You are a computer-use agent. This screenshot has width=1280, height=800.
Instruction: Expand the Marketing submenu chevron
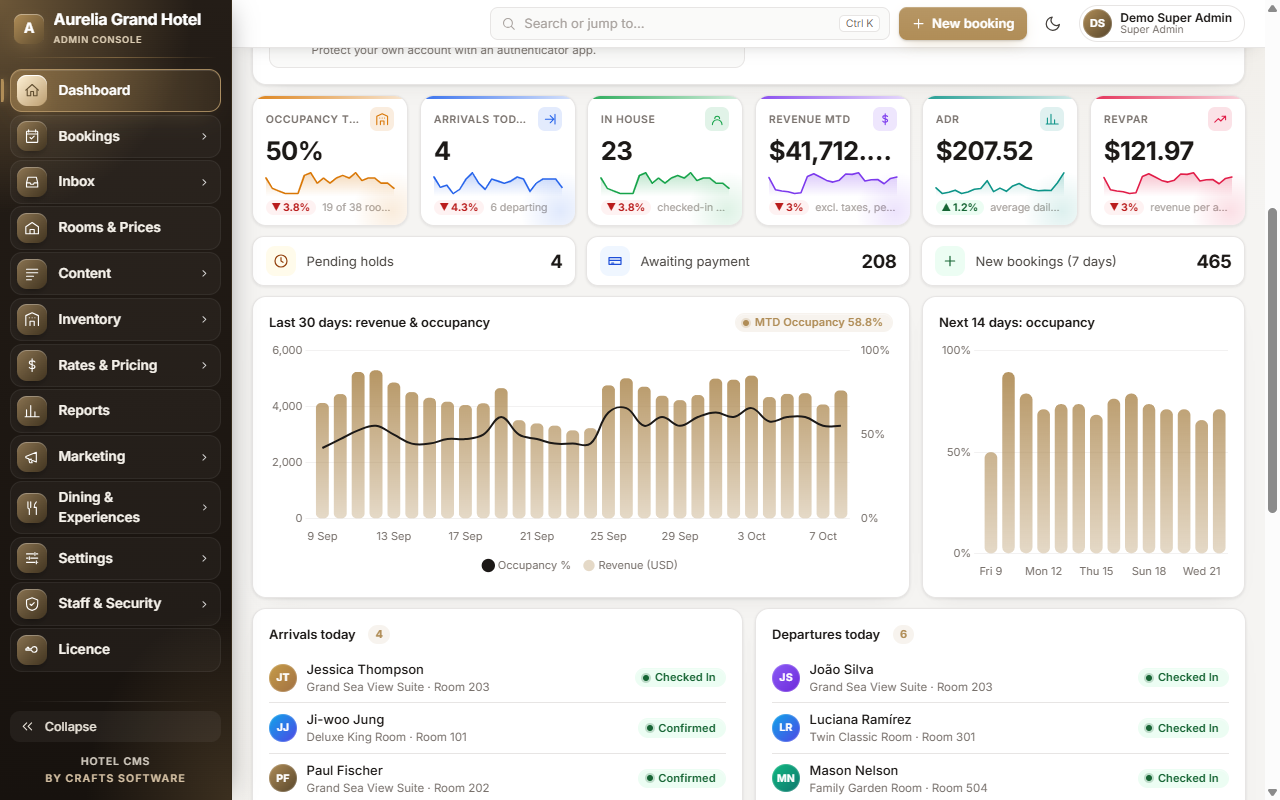point(204,456)
